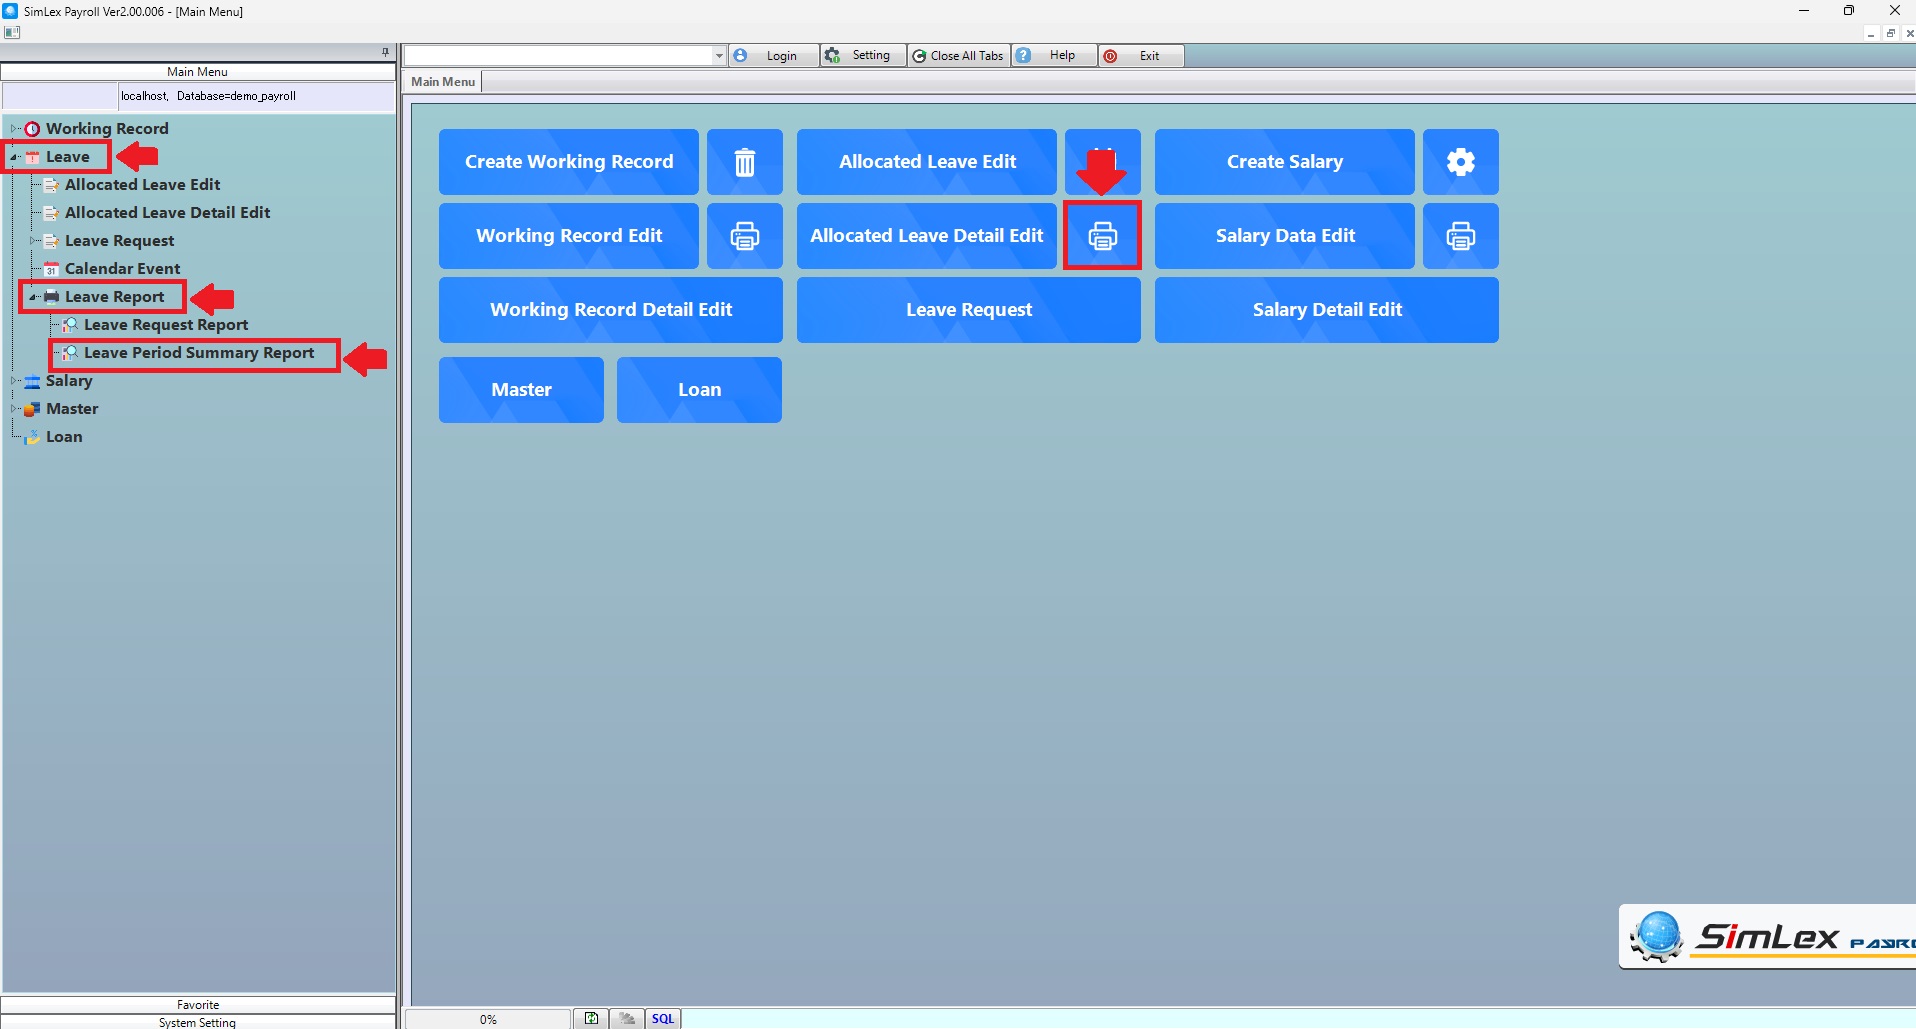Click the printer icon beside Salary Data Edit
The image size is (1916, 1029).
(x=1460, y=236)
